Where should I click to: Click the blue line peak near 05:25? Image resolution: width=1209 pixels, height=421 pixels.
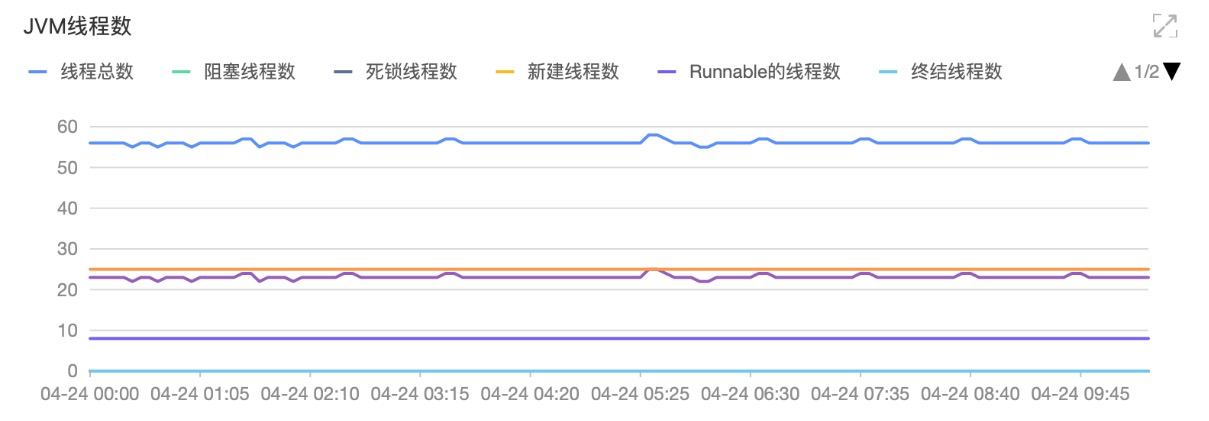652,135
